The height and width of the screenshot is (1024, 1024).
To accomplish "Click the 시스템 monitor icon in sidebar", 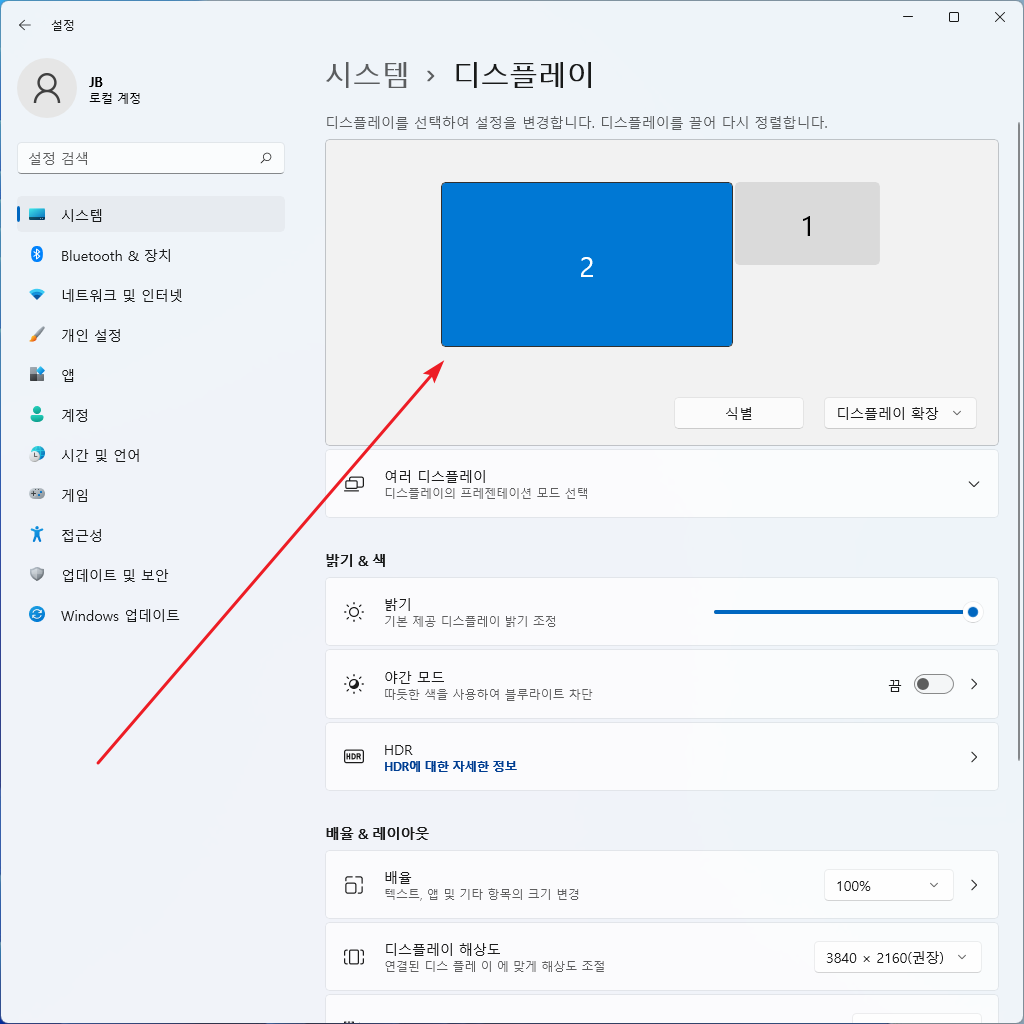I will click(x=37, y=215).
